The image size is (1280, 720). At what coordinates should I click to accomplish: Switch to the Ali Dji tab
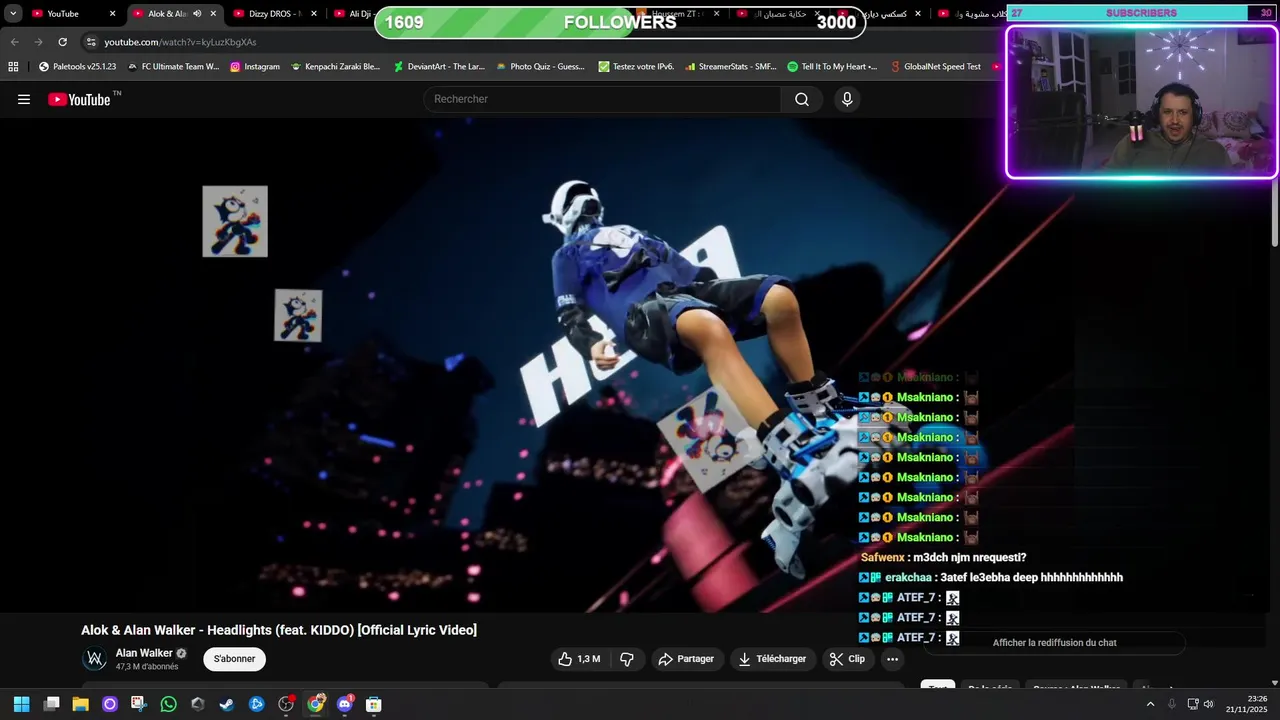[353, 14]
